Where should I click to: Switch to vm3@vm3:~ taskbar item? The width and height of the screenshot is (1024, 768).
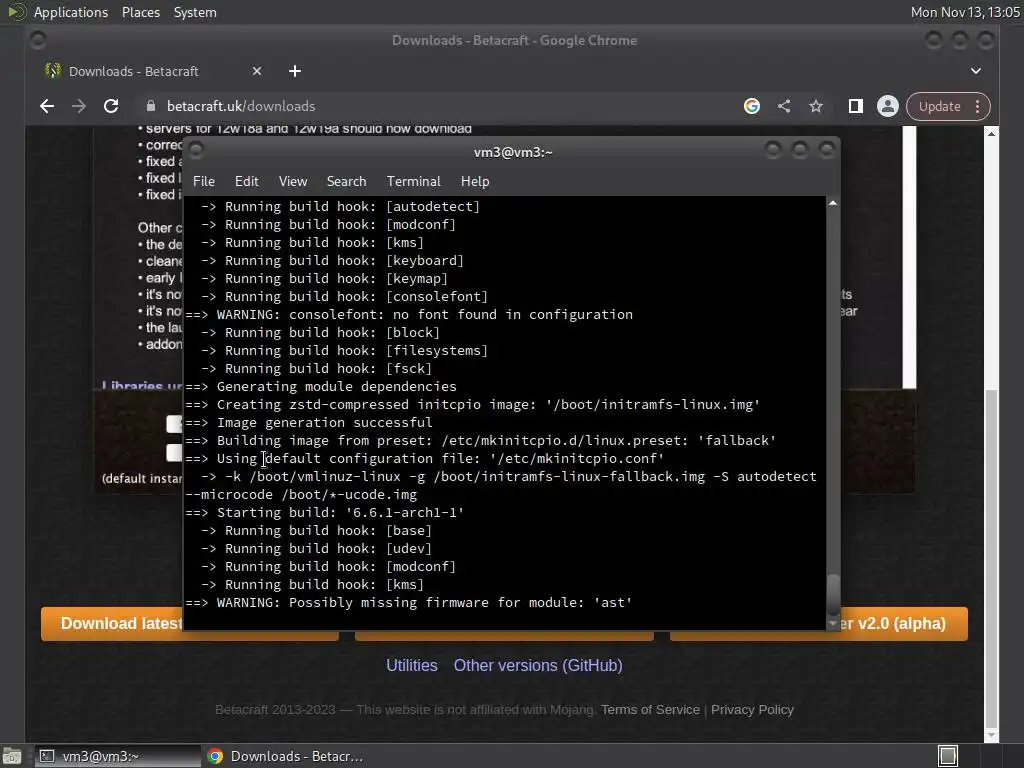coord(116,756)
